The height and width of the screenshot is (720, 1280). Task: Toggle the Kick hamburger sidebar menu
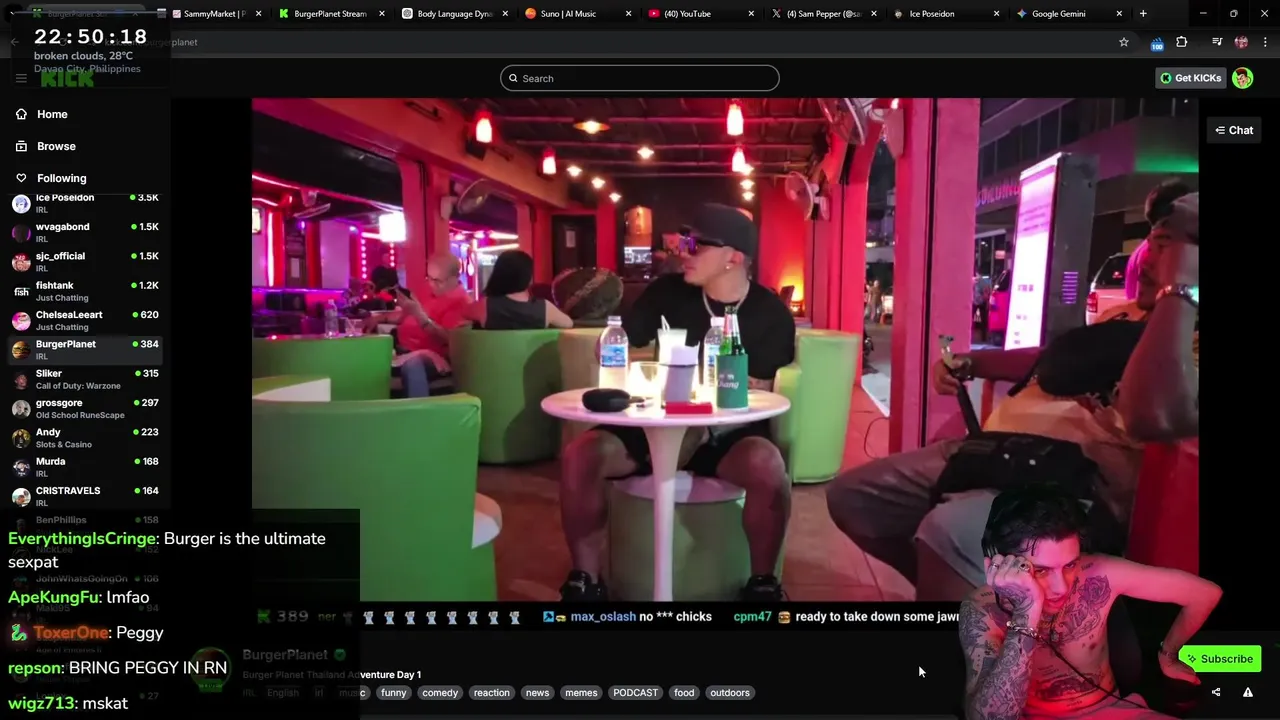(21, 78)
